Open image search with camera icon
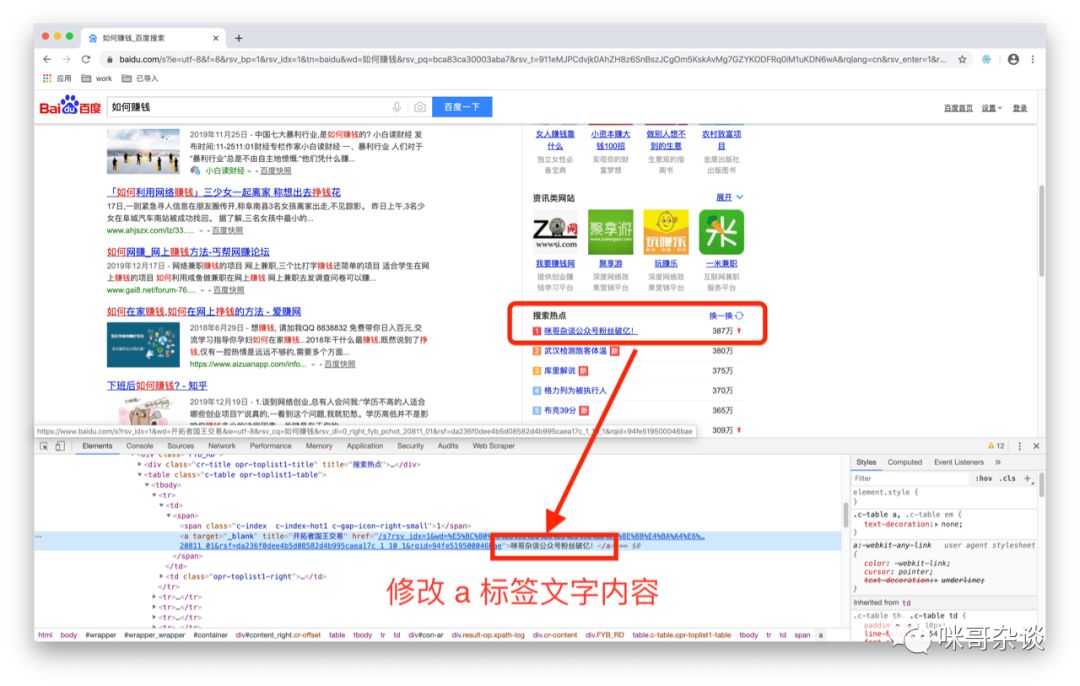 419,107
